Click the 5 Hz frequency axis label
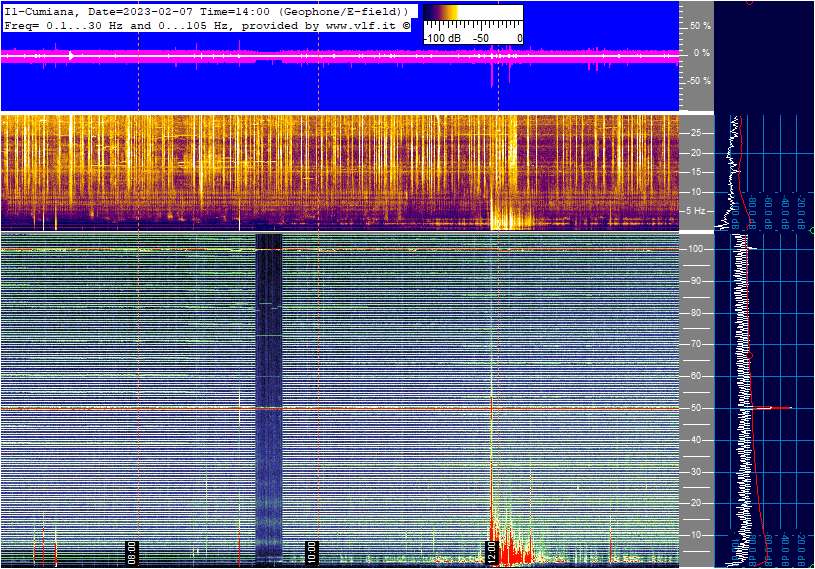This screenshot has height=569, width=815. tap(696, 211)
